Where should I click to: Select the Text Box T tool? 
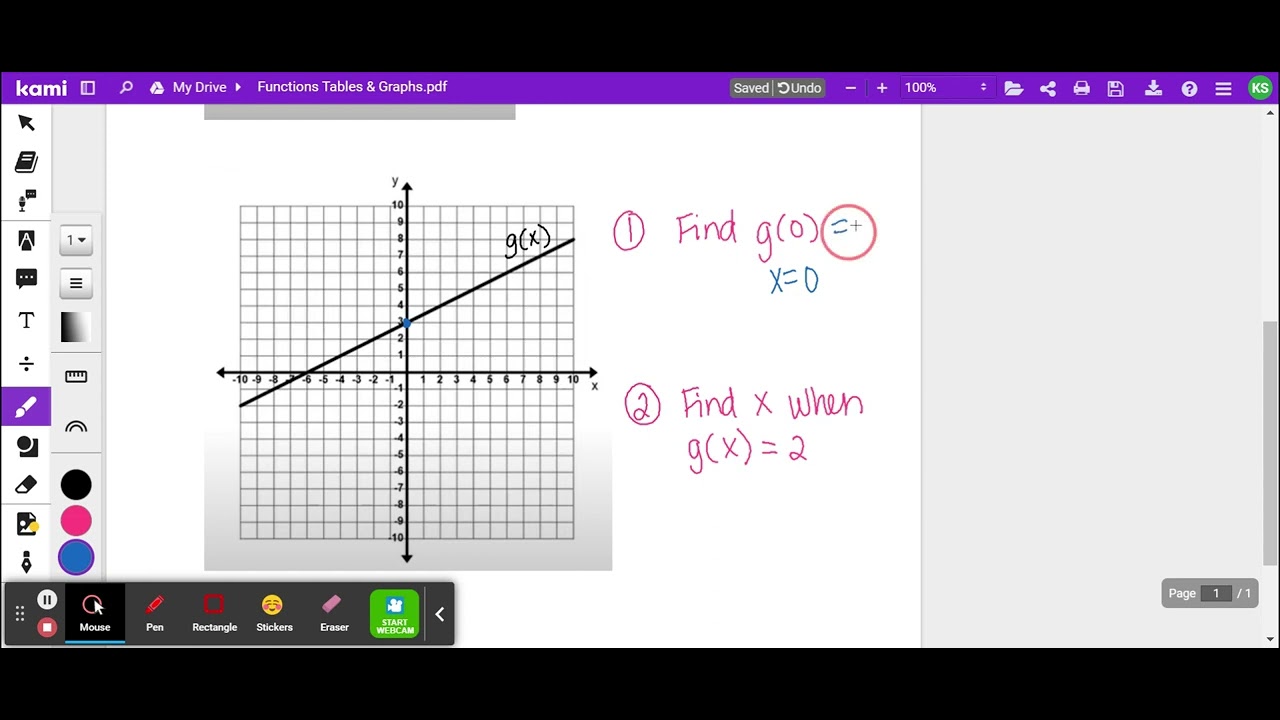(26, 321)
